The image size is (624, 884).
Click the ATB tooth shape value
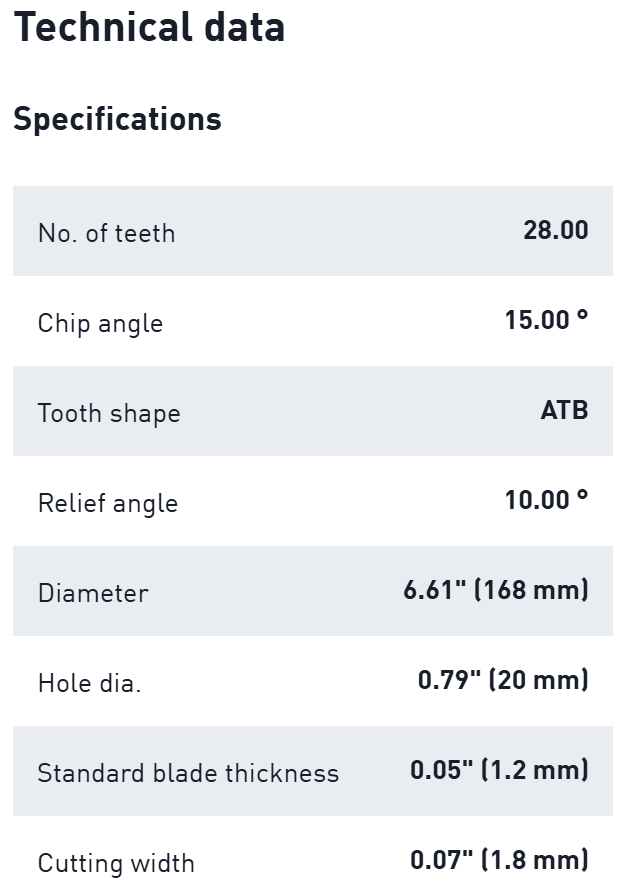564,410
